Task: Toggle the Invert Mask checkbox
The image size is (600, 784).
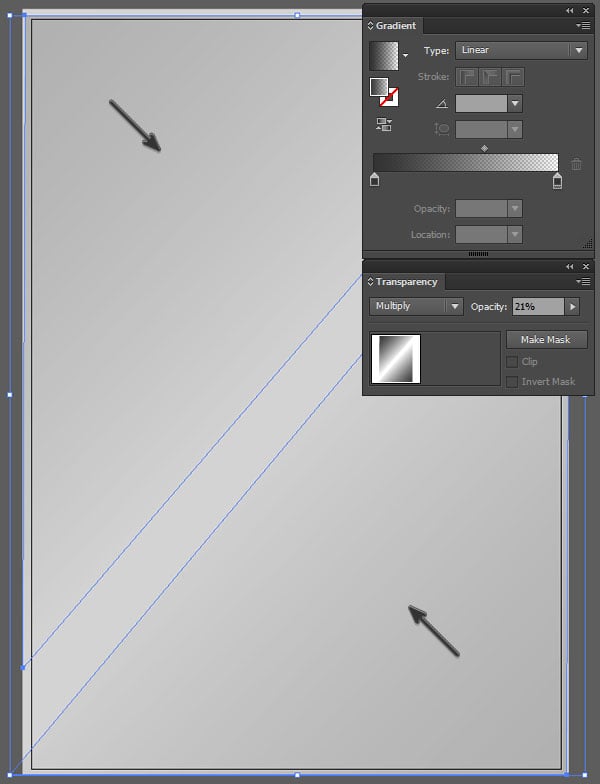Action: [x=512, y=382]
